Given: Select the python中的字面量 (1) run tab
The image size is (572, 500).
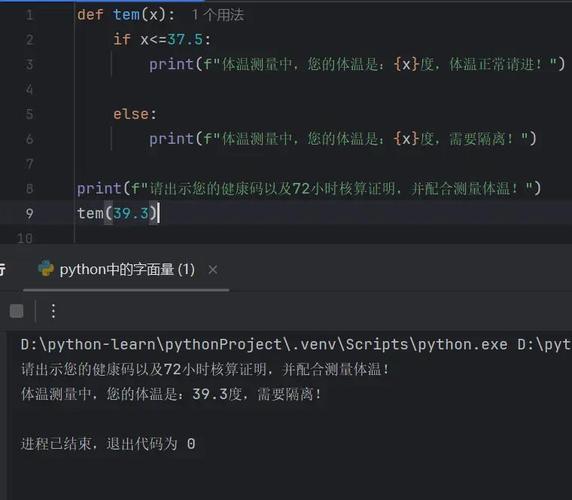Looking at the screenshot, I should click(127, 270).
